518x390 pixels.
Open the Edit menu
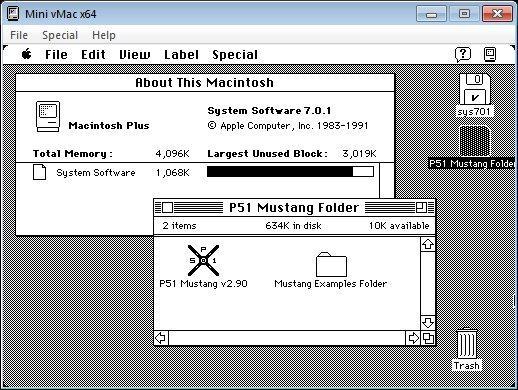point(93,55)
